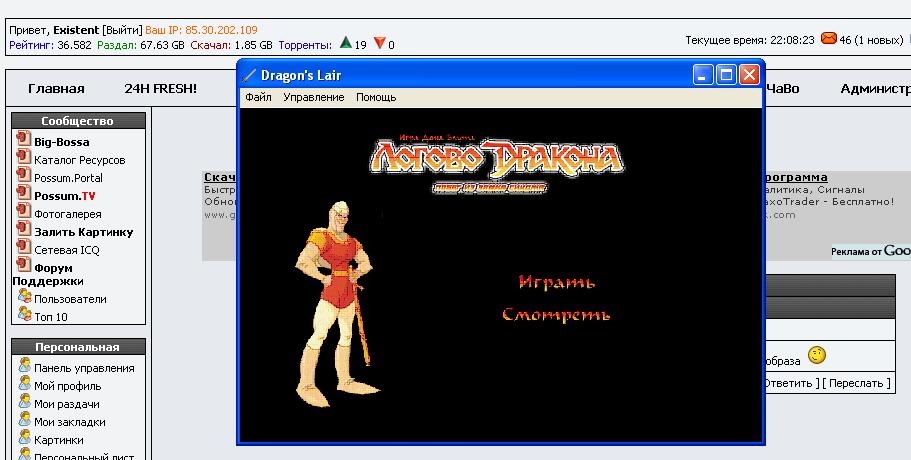This screenshot has width=911, height=460.
Task: Click the icon beside Мой профиль
Action: click(x=24, y=383)
